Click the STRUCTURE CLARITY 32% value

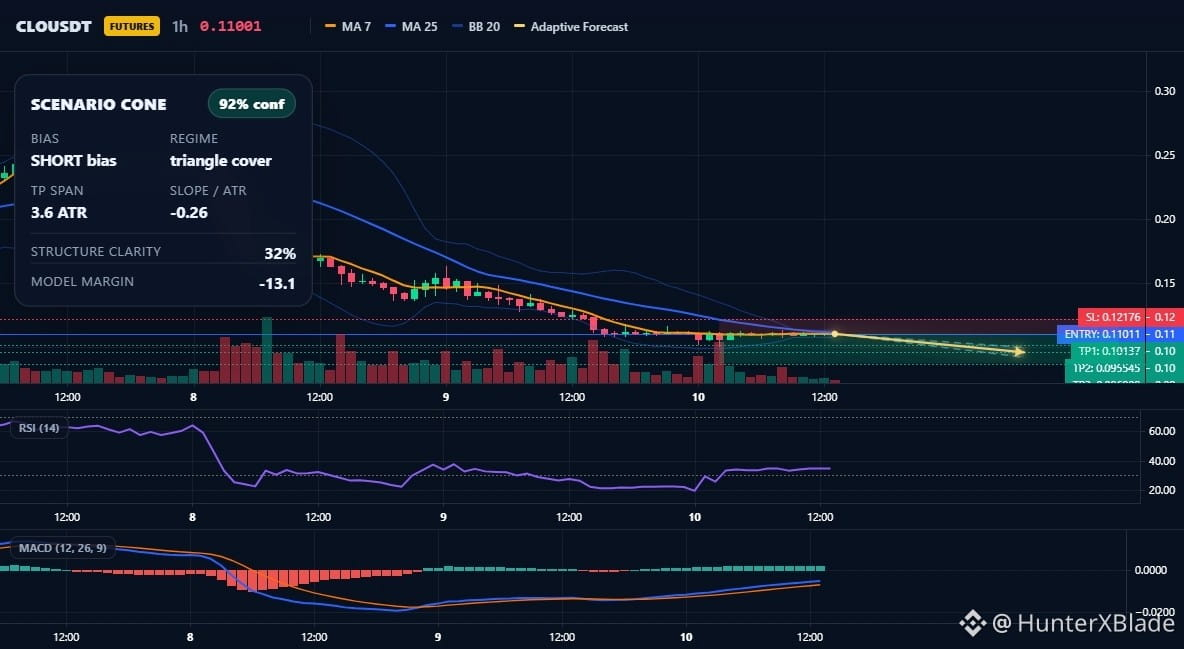280,254
